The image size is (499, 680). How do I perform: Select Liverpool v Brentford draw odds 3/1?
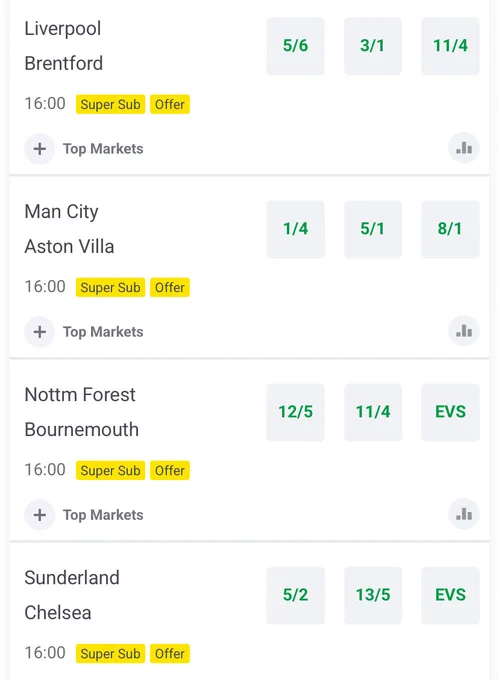pyautogui.click(x=373, y=46)
